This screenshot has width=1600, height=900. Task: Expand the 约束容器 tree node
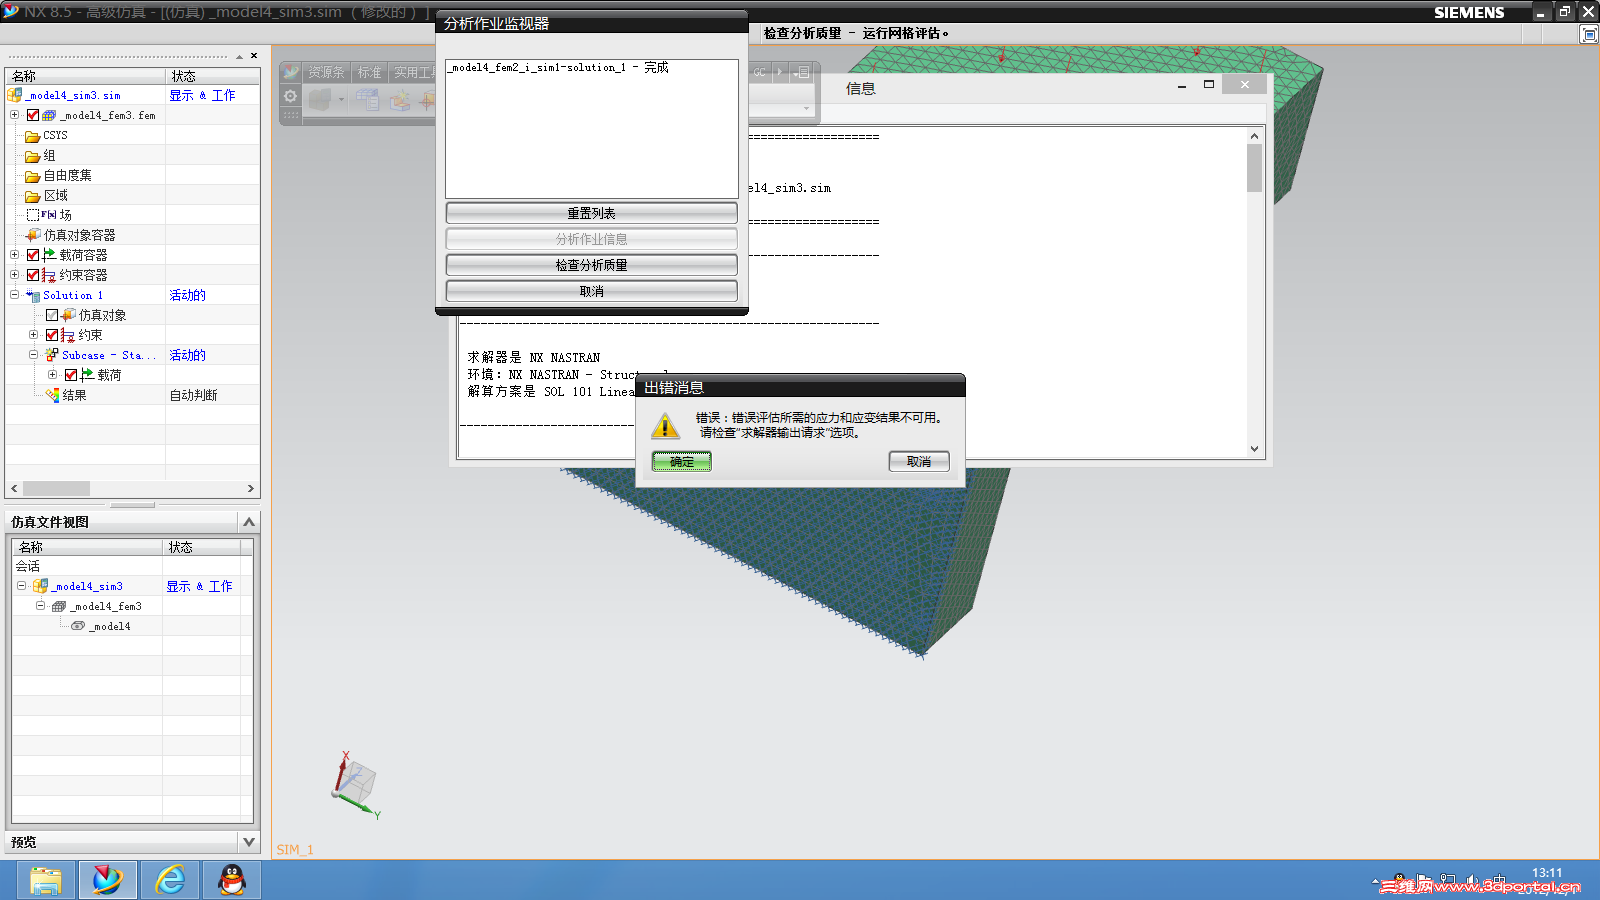point(15,275)
